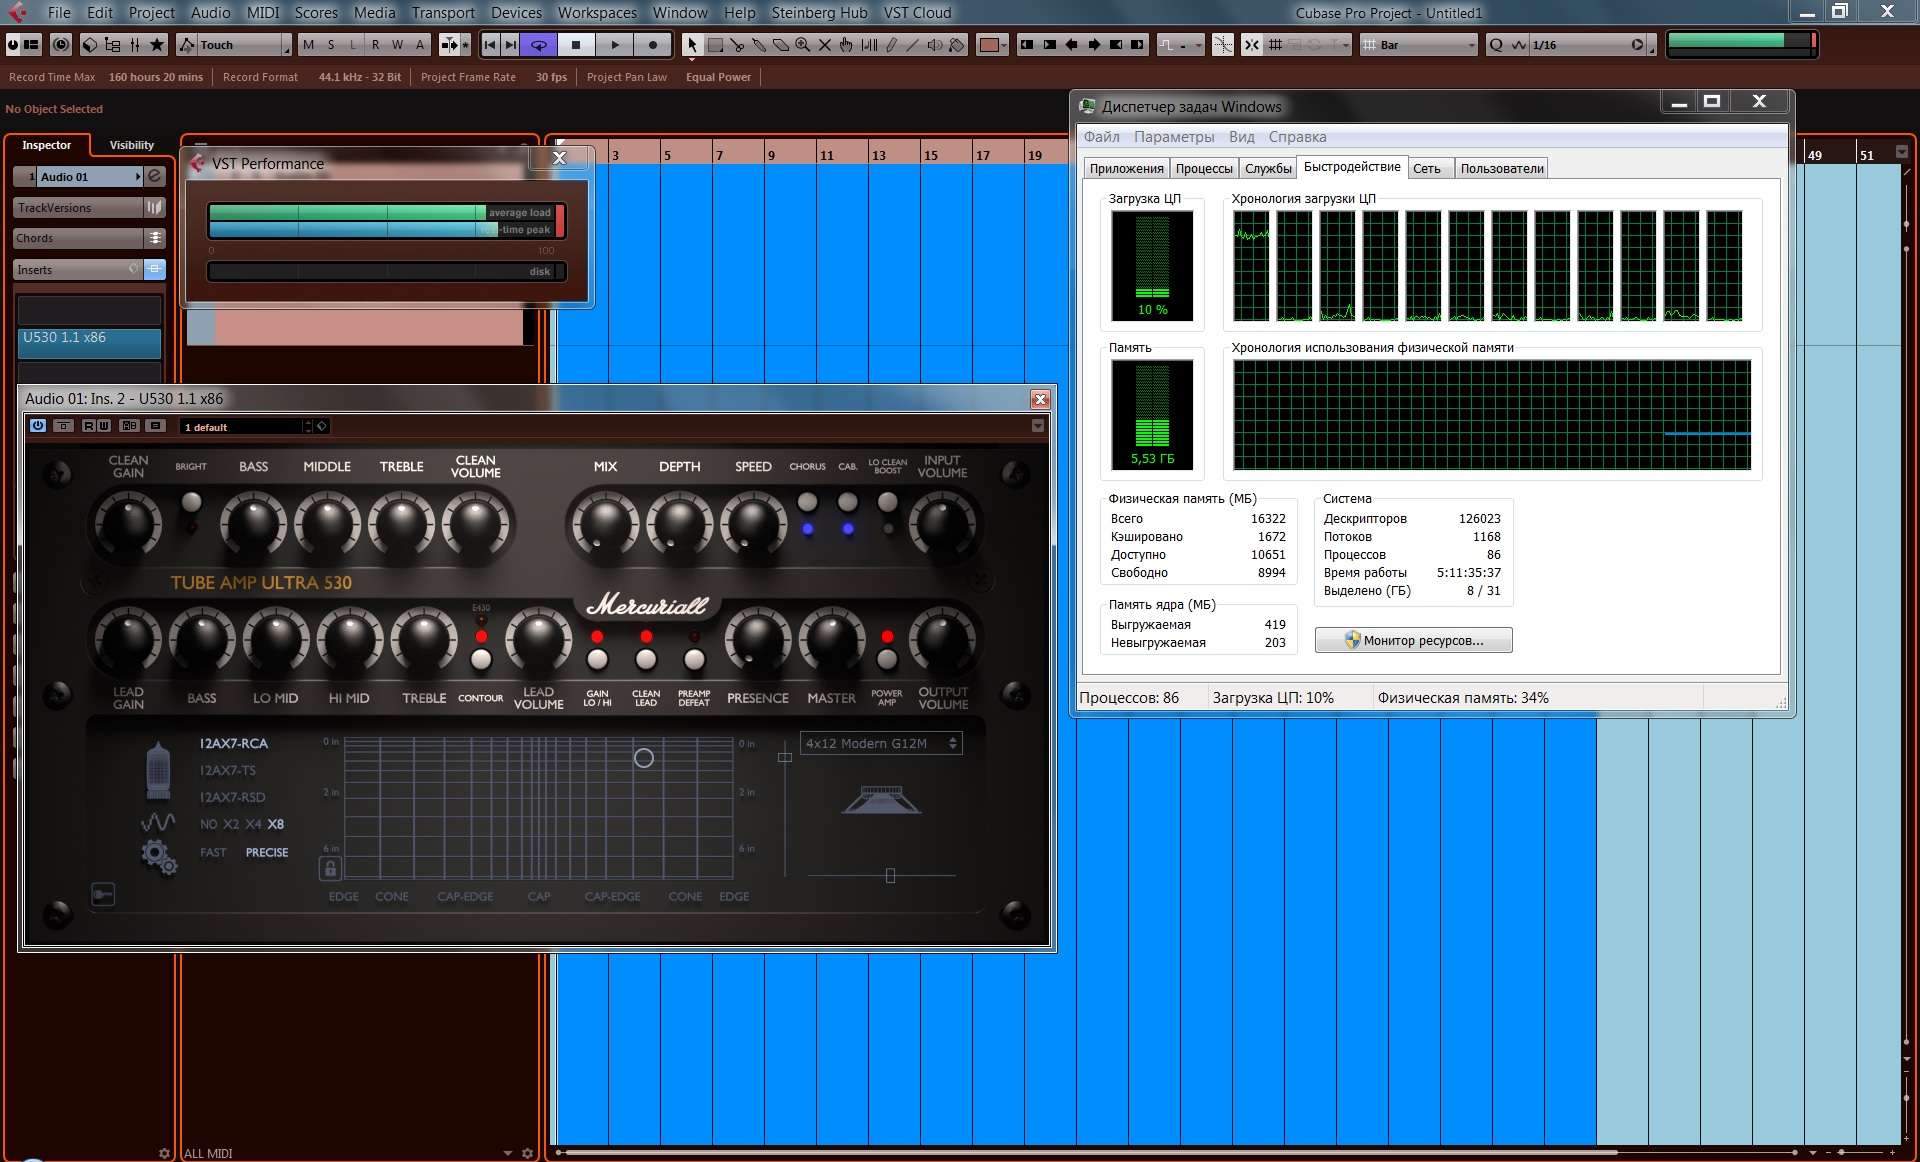1920x1162 pixels.
Task: Open the 4x12 Modern G12M cabinet dropdown
Action: click(880, 743)
